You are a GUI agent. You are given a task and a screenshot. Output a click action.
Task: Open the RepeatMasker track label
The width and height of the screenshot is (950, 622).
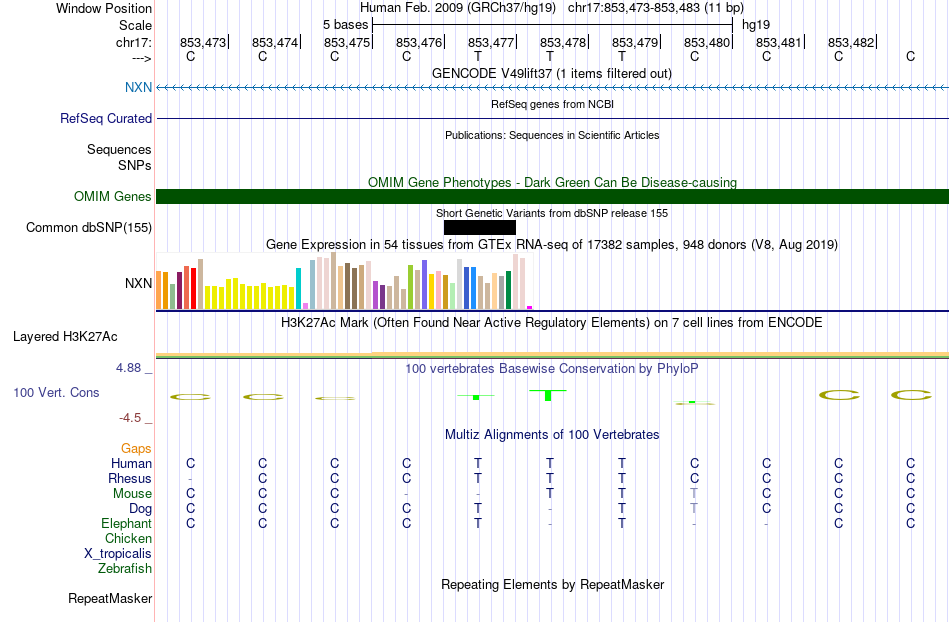(110, 598)
